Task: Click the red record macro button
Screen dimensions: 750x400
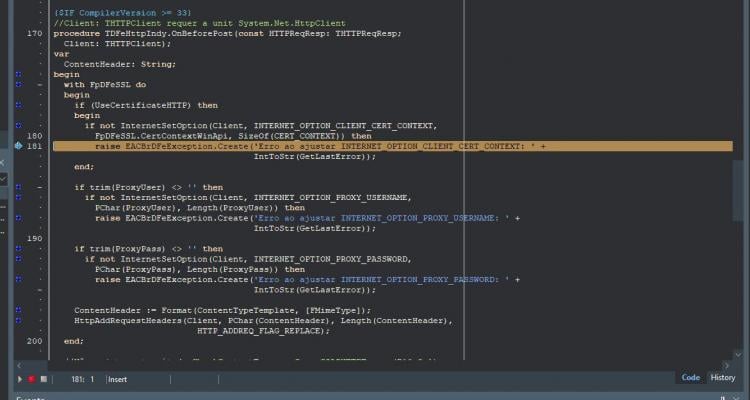Action: coord(32,379)
